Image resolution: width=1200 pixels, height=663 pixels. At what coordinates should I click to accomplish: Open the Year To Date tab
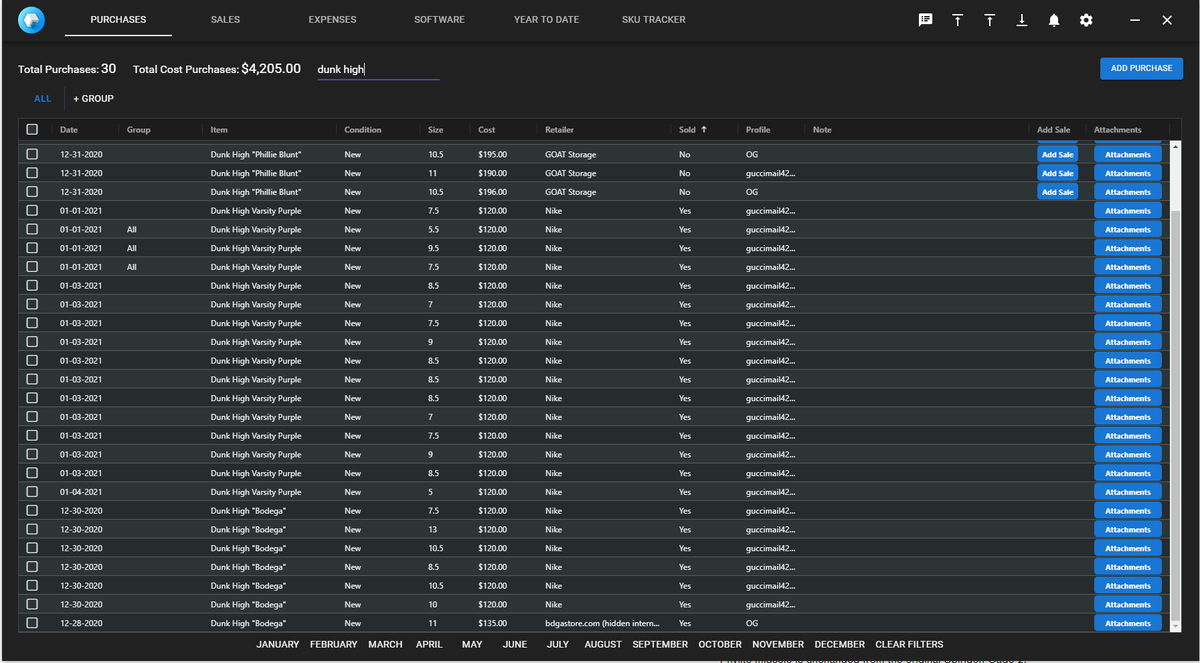[x=546, y=20]
